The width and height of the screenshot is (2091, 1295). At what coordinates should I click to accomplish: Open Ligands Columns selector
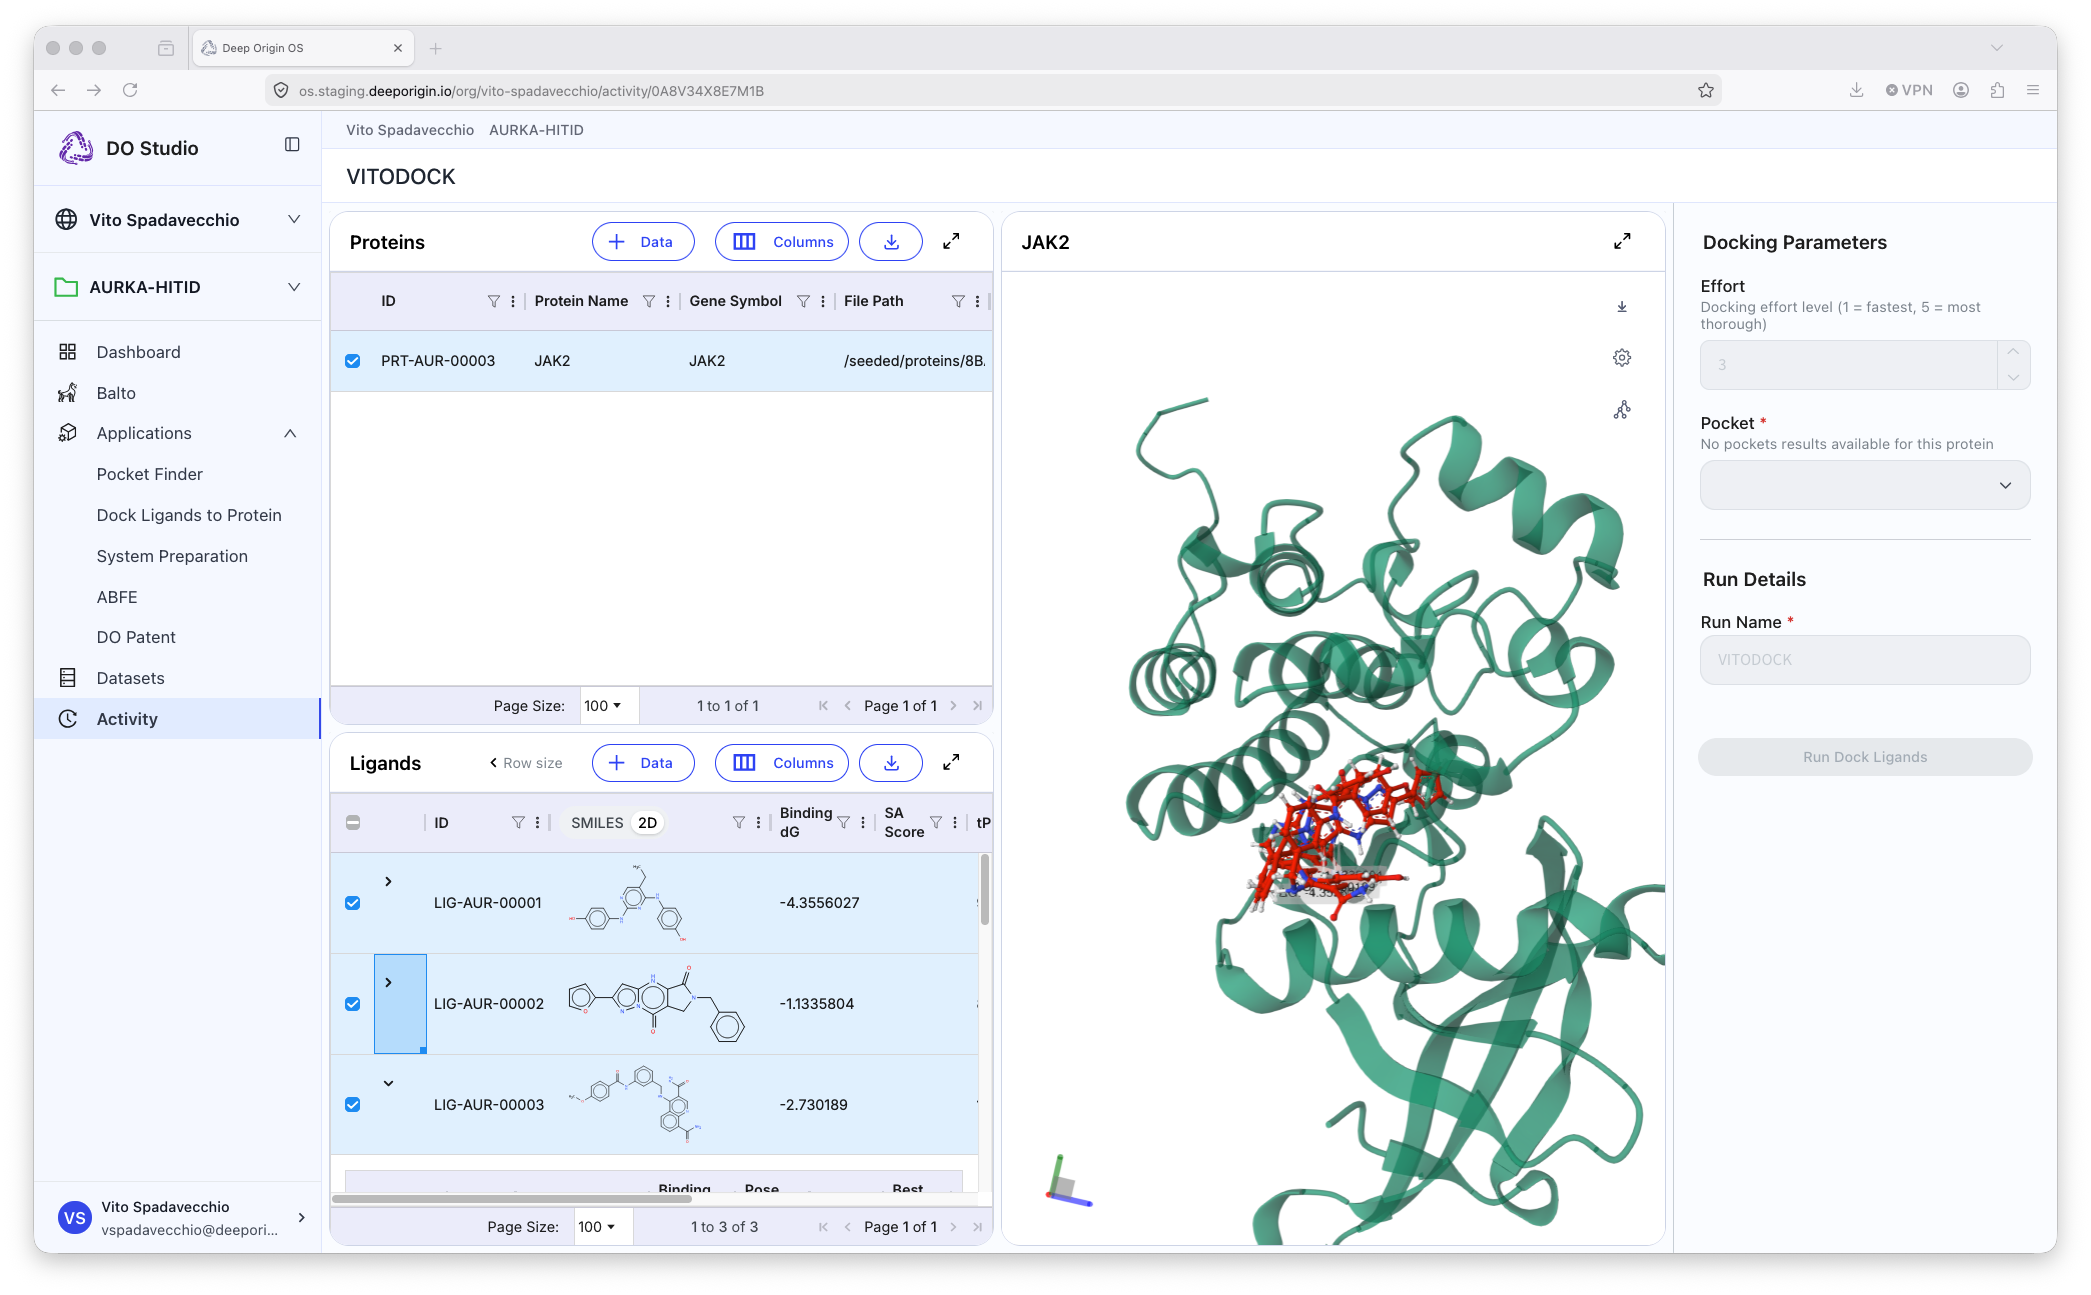point(782,763)
